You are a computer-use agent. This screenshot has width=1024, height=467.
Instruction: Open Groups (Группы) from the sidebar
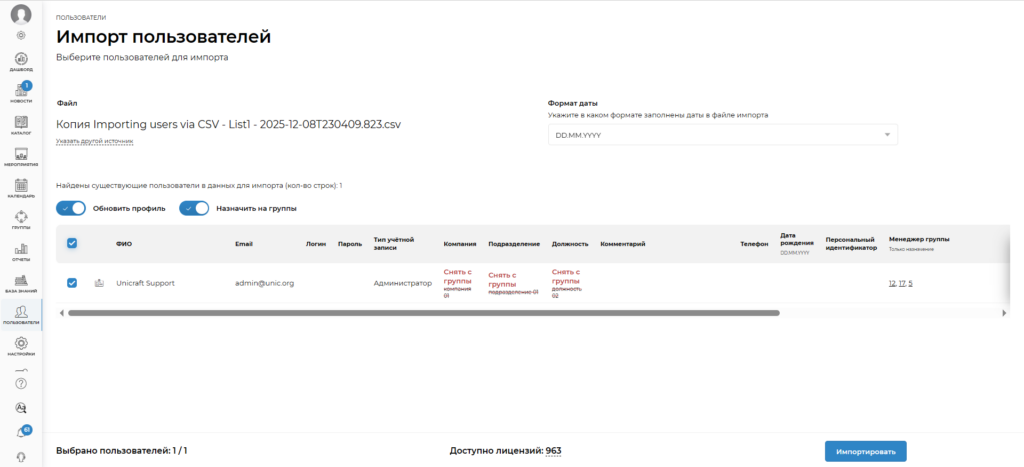21,219
